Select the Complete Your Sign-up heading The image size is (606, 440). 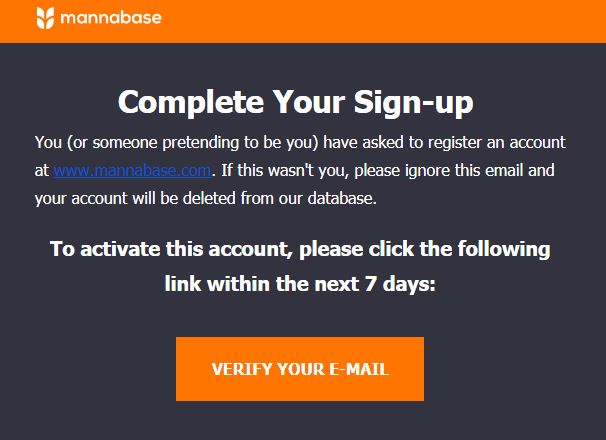pyautogui.click(x=296, y=102)
